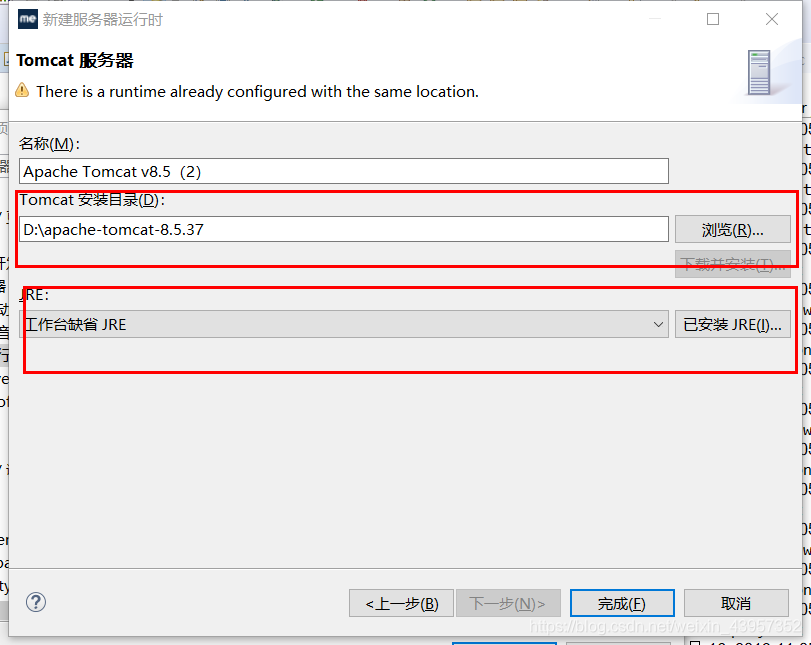
Task: Click the Tomcat 安装目录 path field
Action: pos(344,229)
